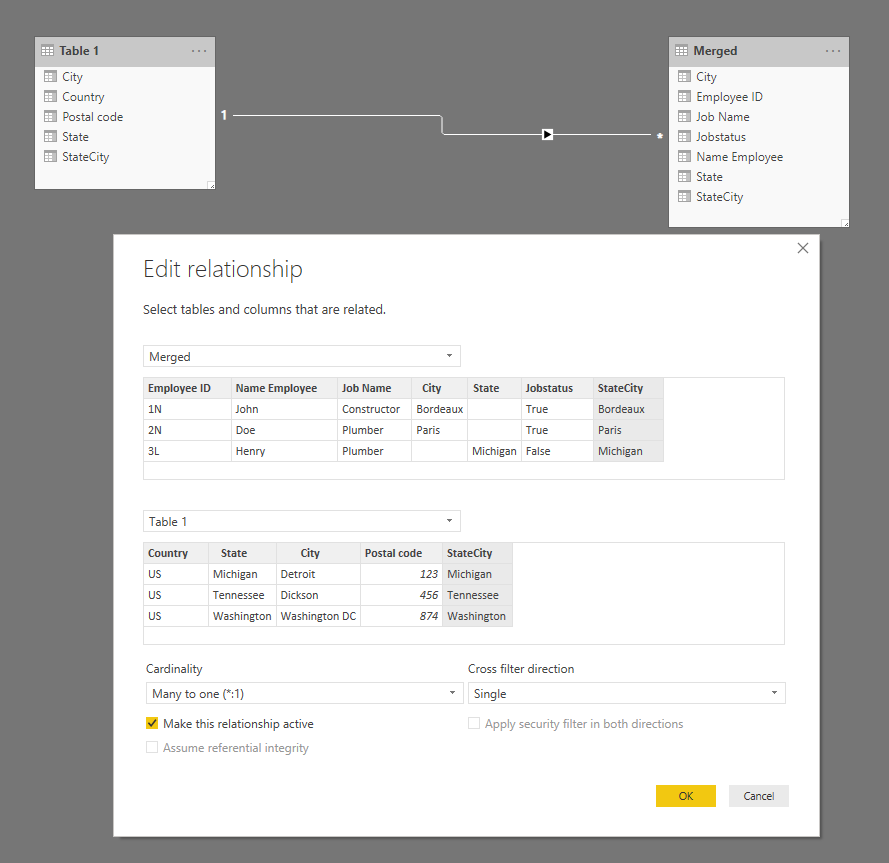
Task: Click the Employee ID field icon in Merged
Action: click(x=684, y=96)
